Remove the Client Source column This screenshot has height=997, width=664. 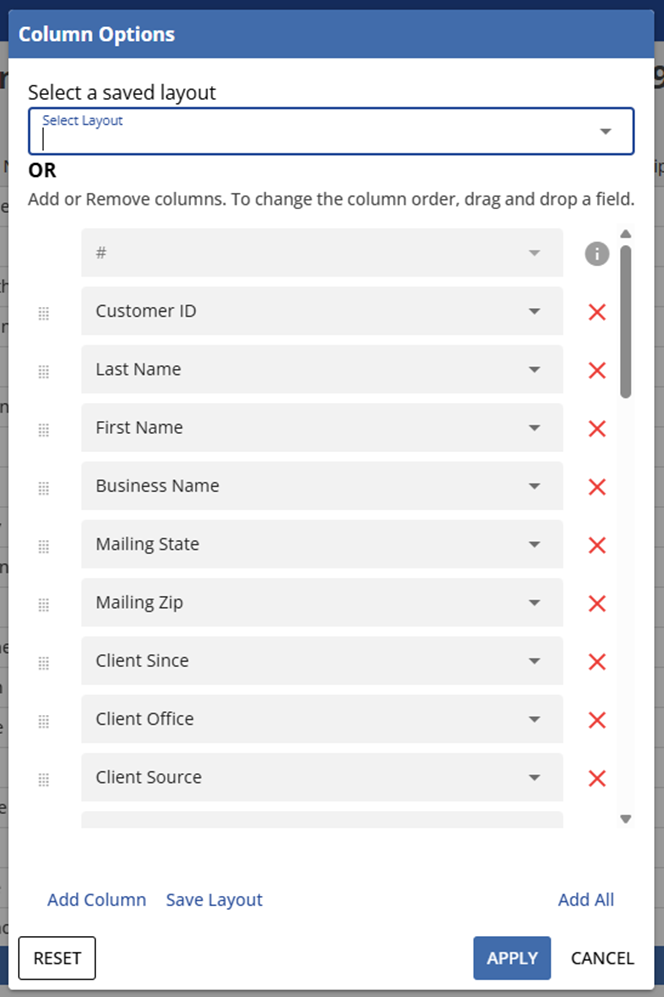596,778
